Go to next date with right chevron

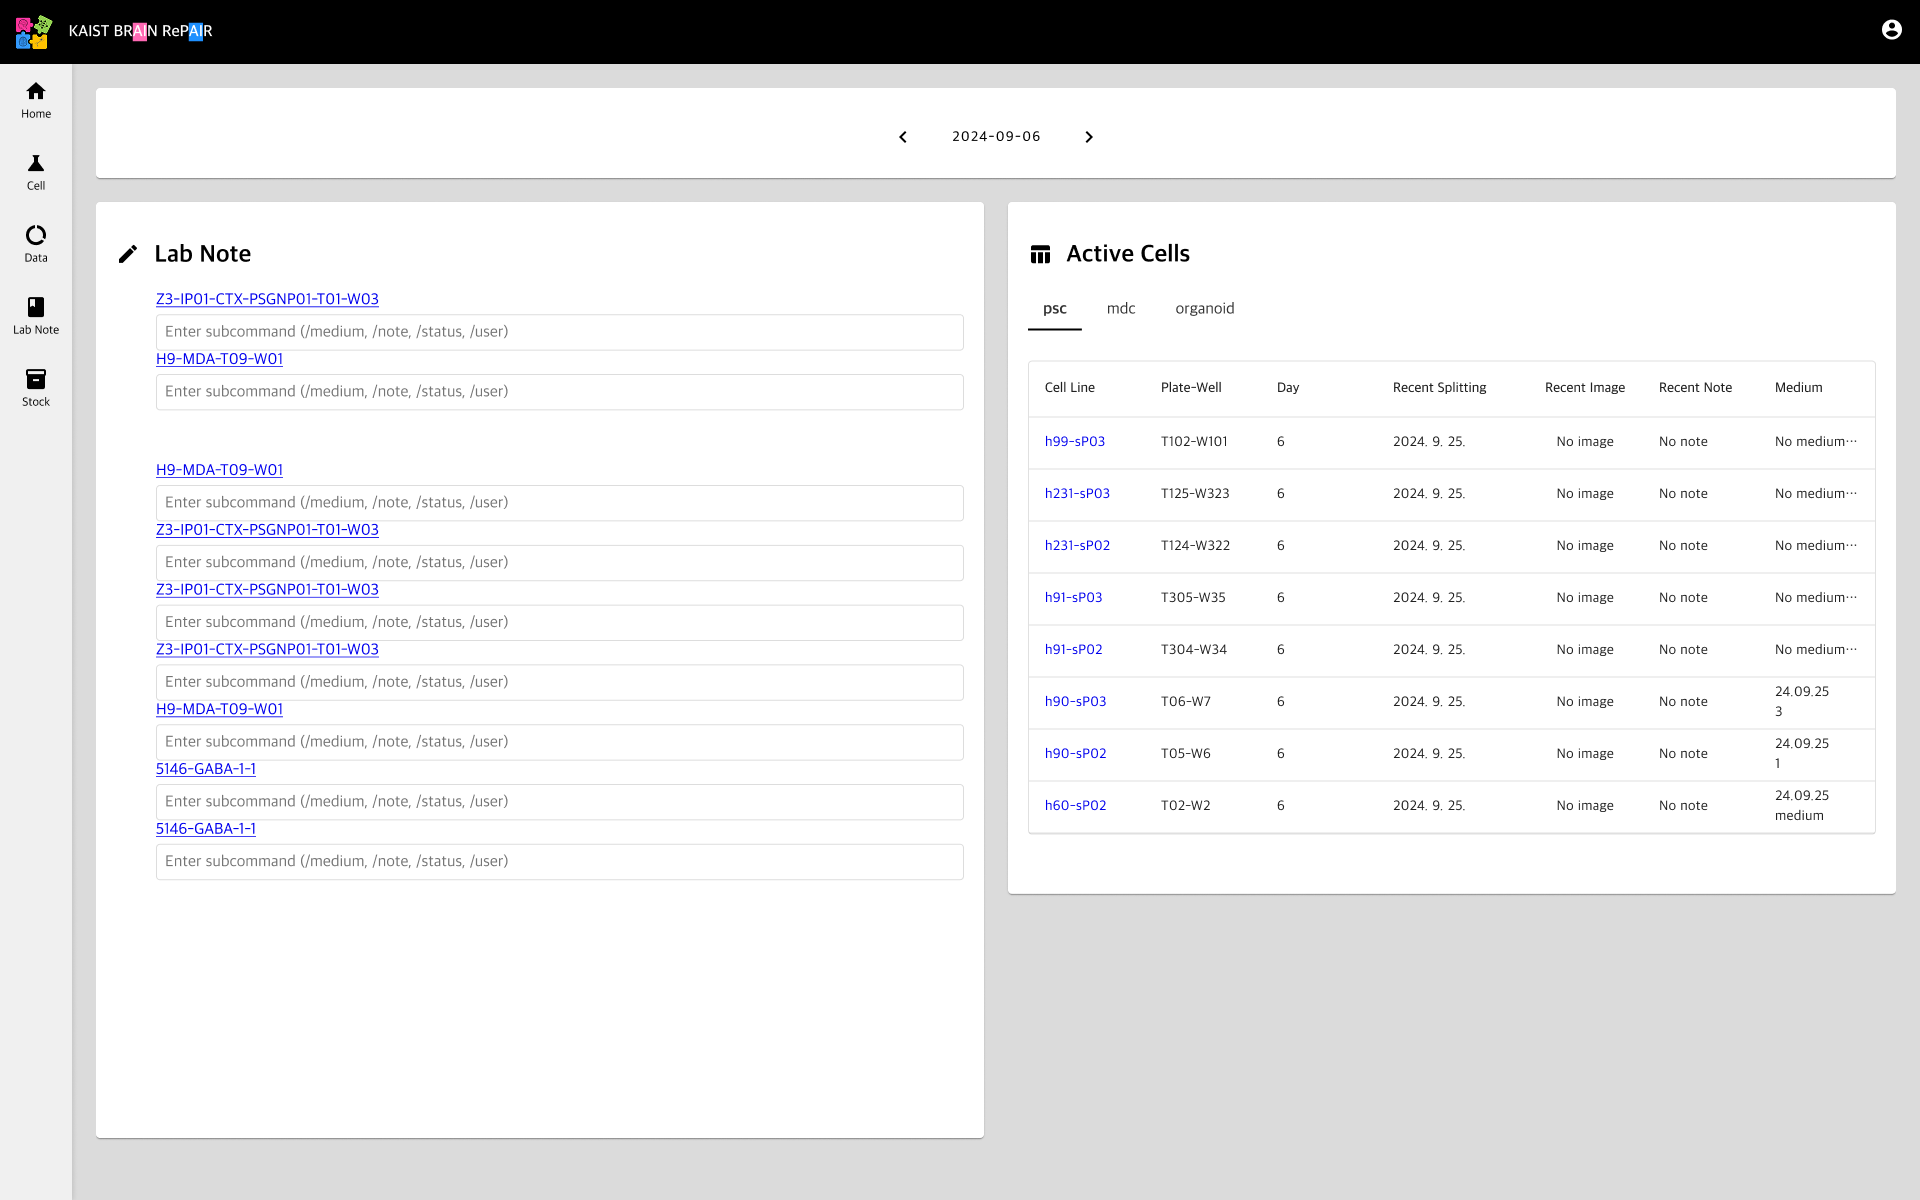pyautogui.click(x=1089, y=137)
